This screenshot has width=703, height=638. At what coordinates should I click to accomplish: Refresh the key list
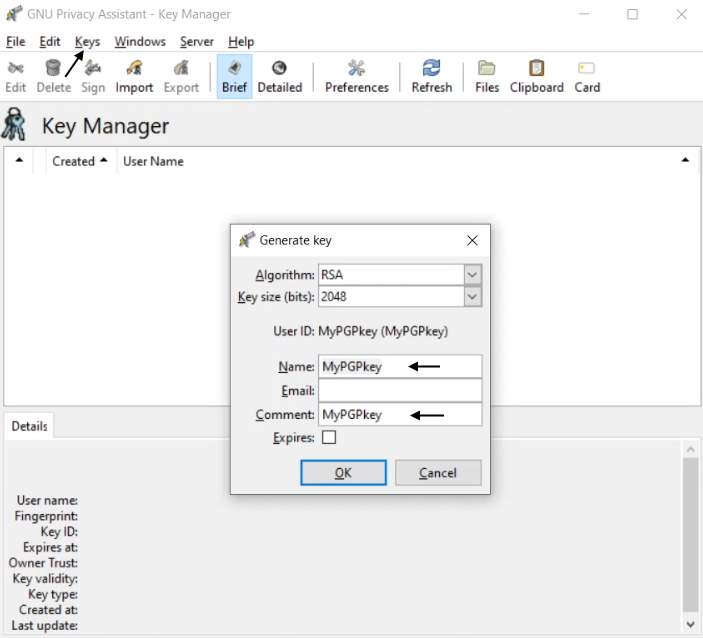[432, 76]
